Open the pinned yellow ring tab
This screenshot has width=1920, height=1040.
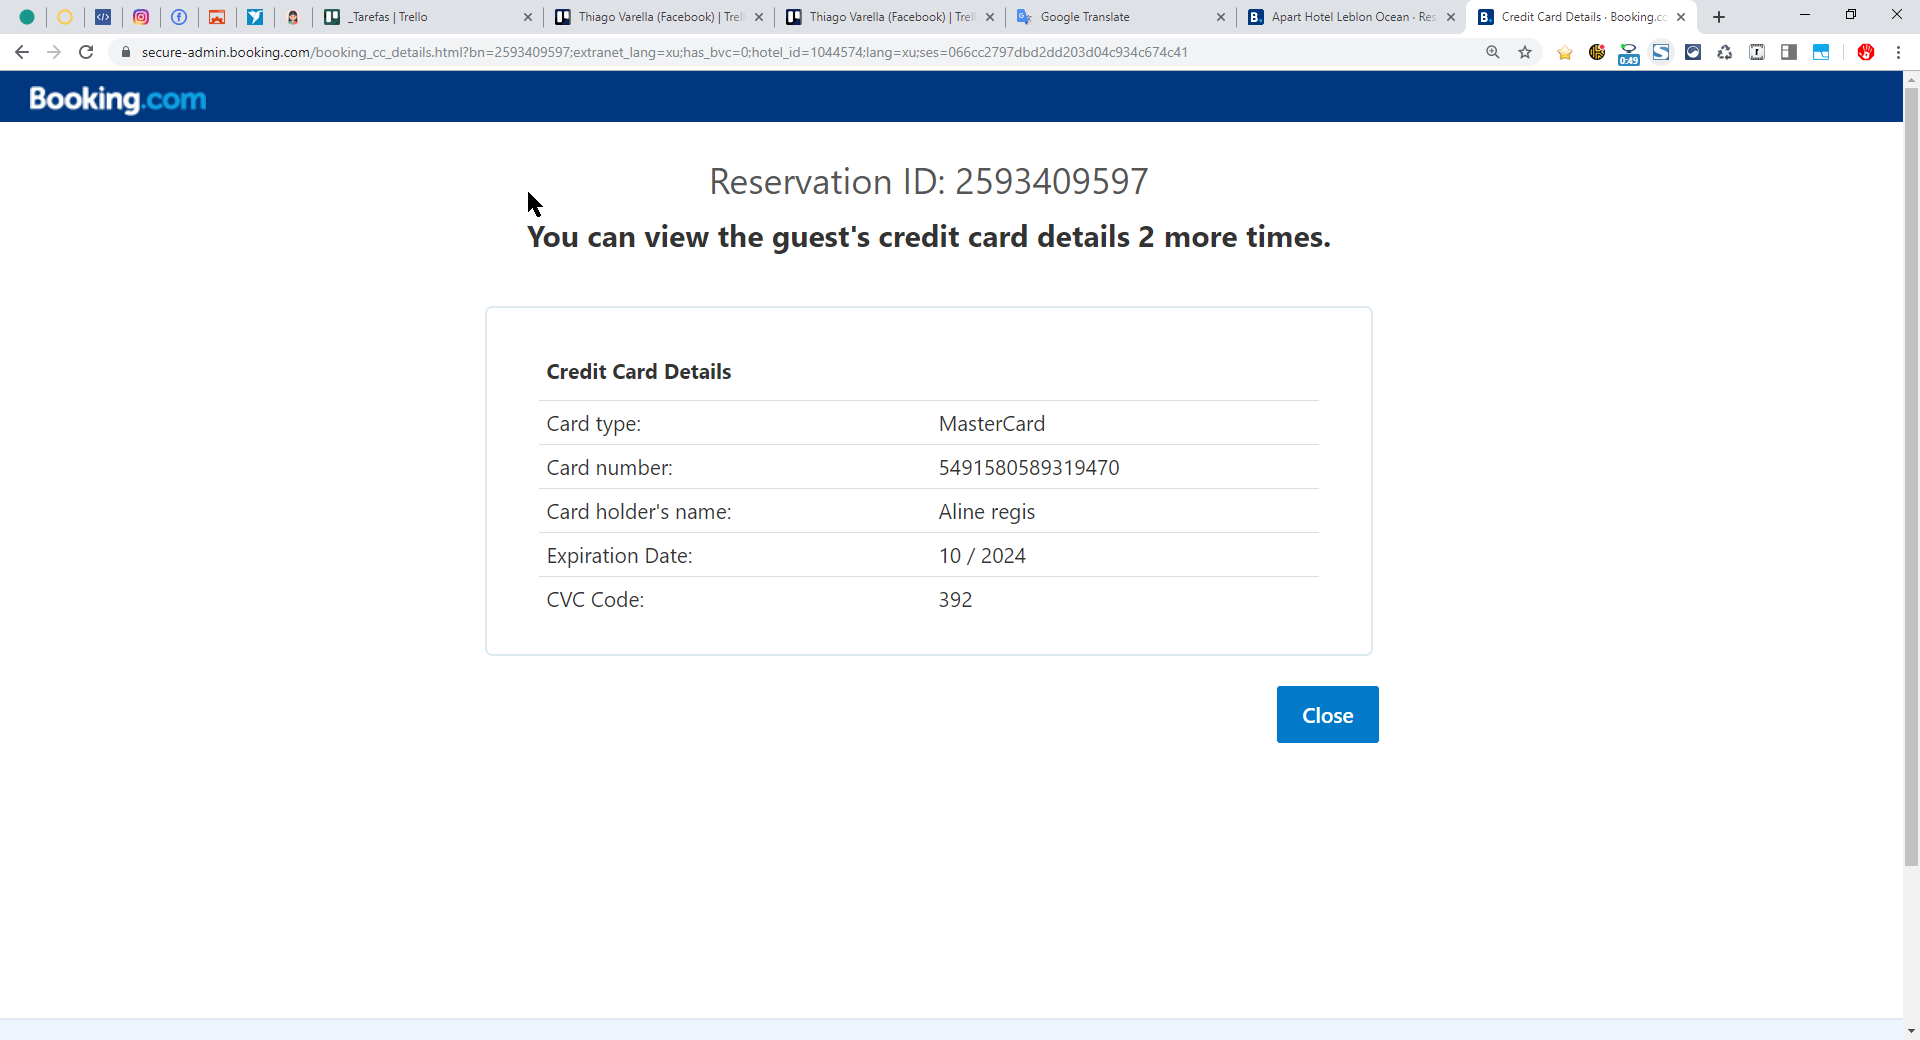coord(65,17)
